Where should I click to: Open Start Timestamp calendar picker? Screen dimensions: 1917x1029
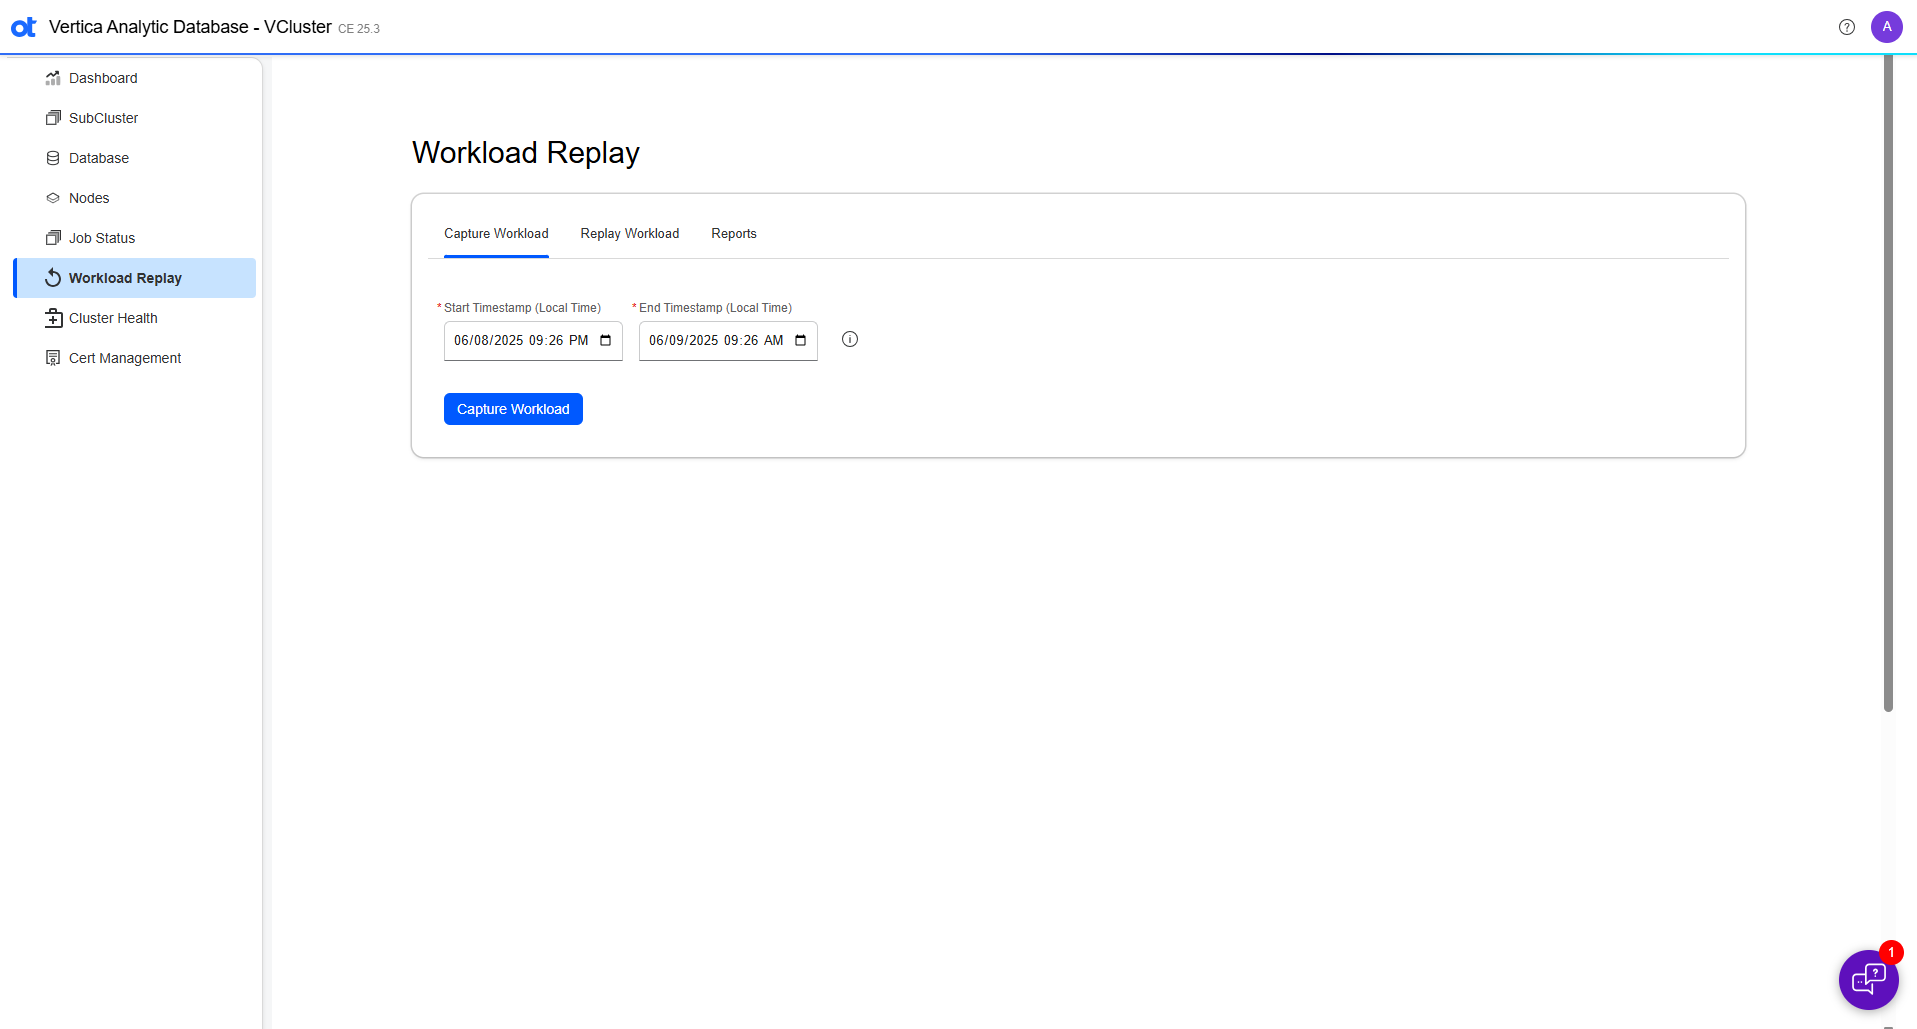(x=605, y=341)
